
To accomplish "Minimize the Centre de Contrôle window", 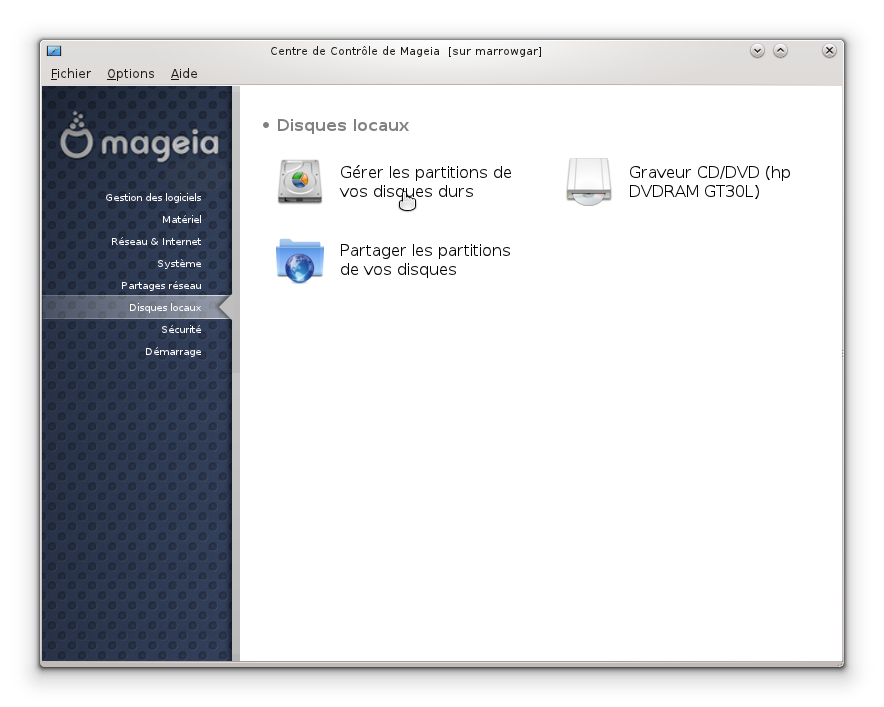I will (x=757, y=51).
